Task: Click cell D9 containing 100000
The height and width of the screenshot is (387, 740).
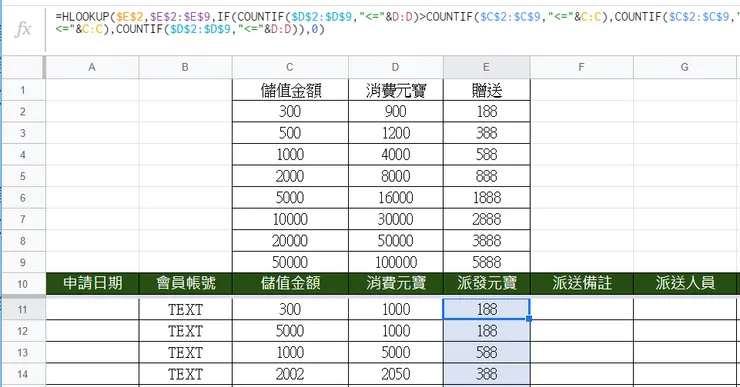Action: click(x=395, y=262)
